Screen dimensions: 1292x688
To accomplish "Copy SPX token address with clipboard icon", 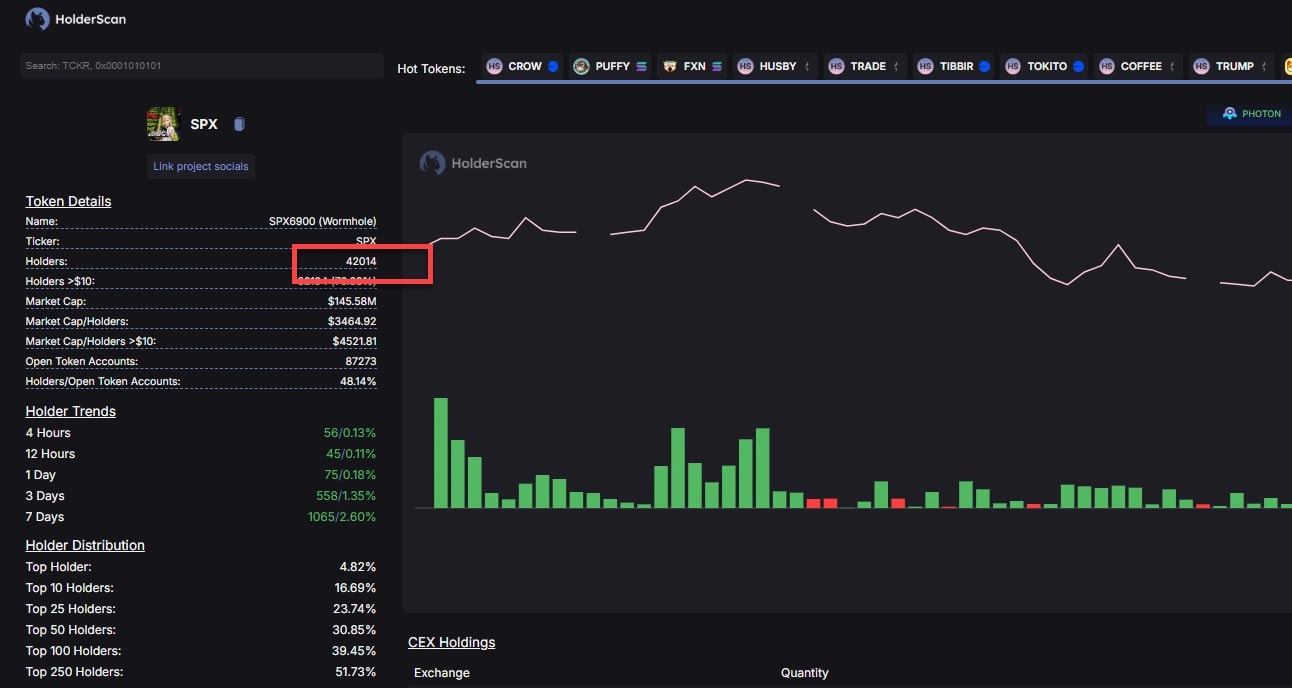I will click(x=239, y=124).
